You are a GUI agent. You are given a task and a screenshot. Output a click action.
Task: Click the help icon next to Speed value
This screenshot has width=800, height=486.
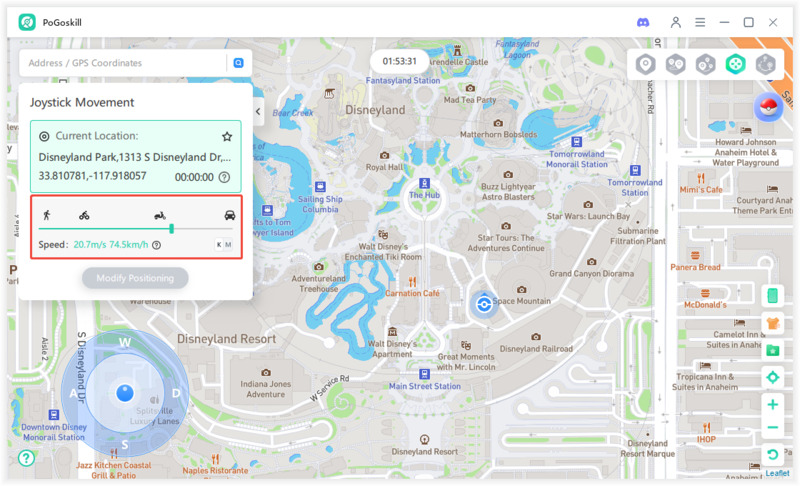pos(157,245)
